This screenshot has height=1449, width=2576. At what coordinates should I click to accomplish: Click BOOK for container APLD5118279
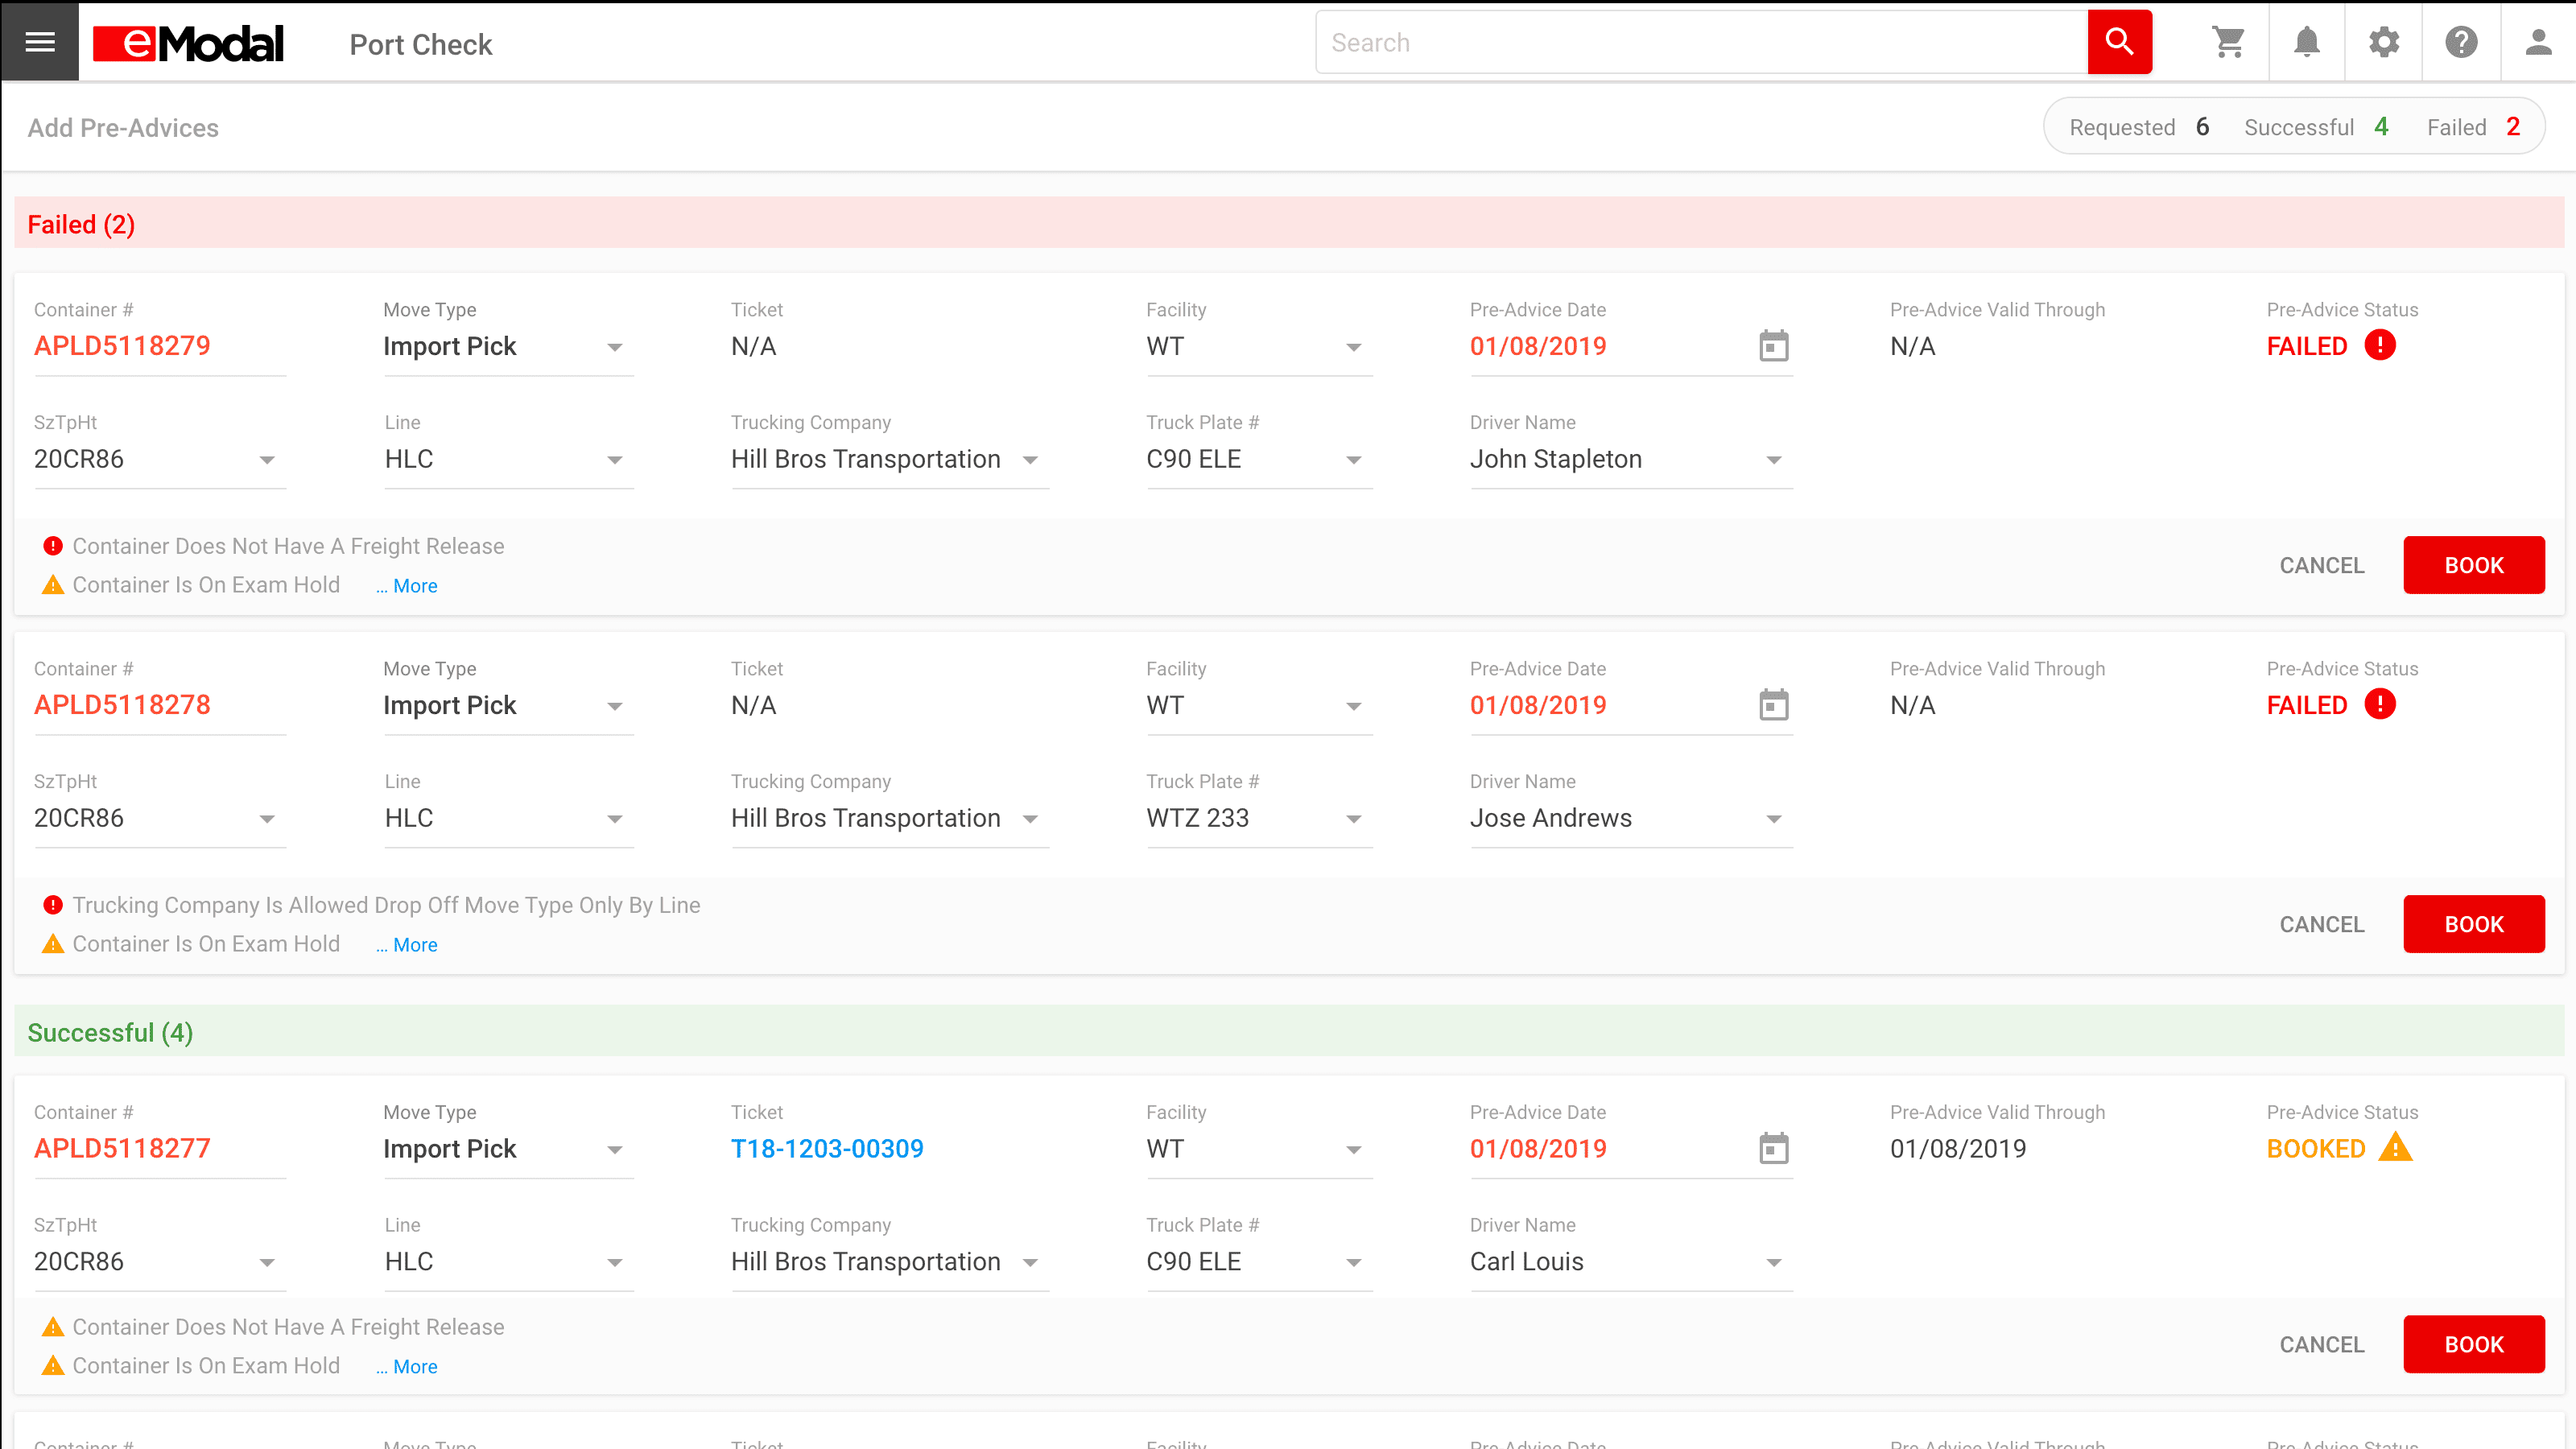click(x=2473, y=565)
